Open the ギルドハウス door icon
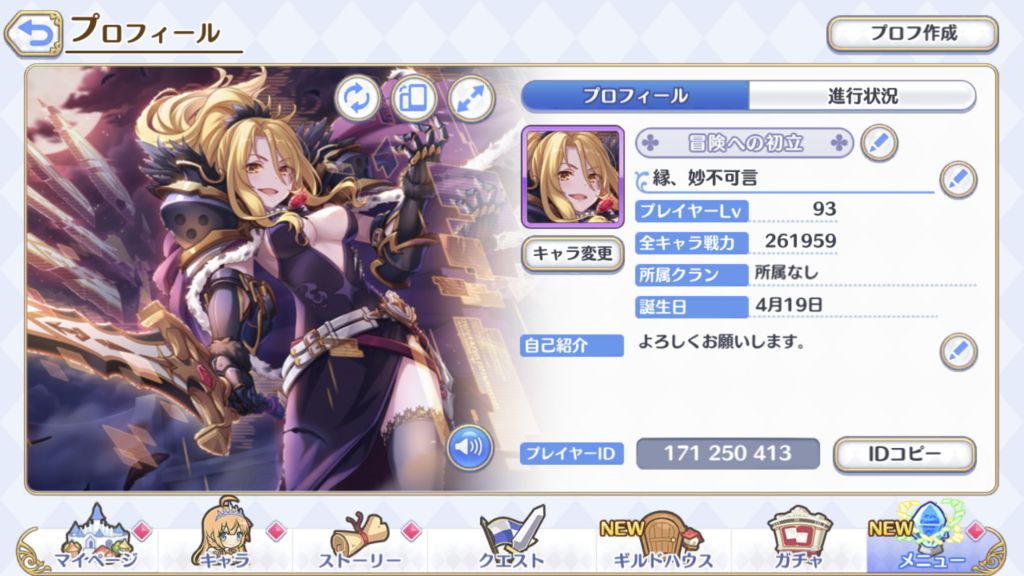 tap(662, 541)
